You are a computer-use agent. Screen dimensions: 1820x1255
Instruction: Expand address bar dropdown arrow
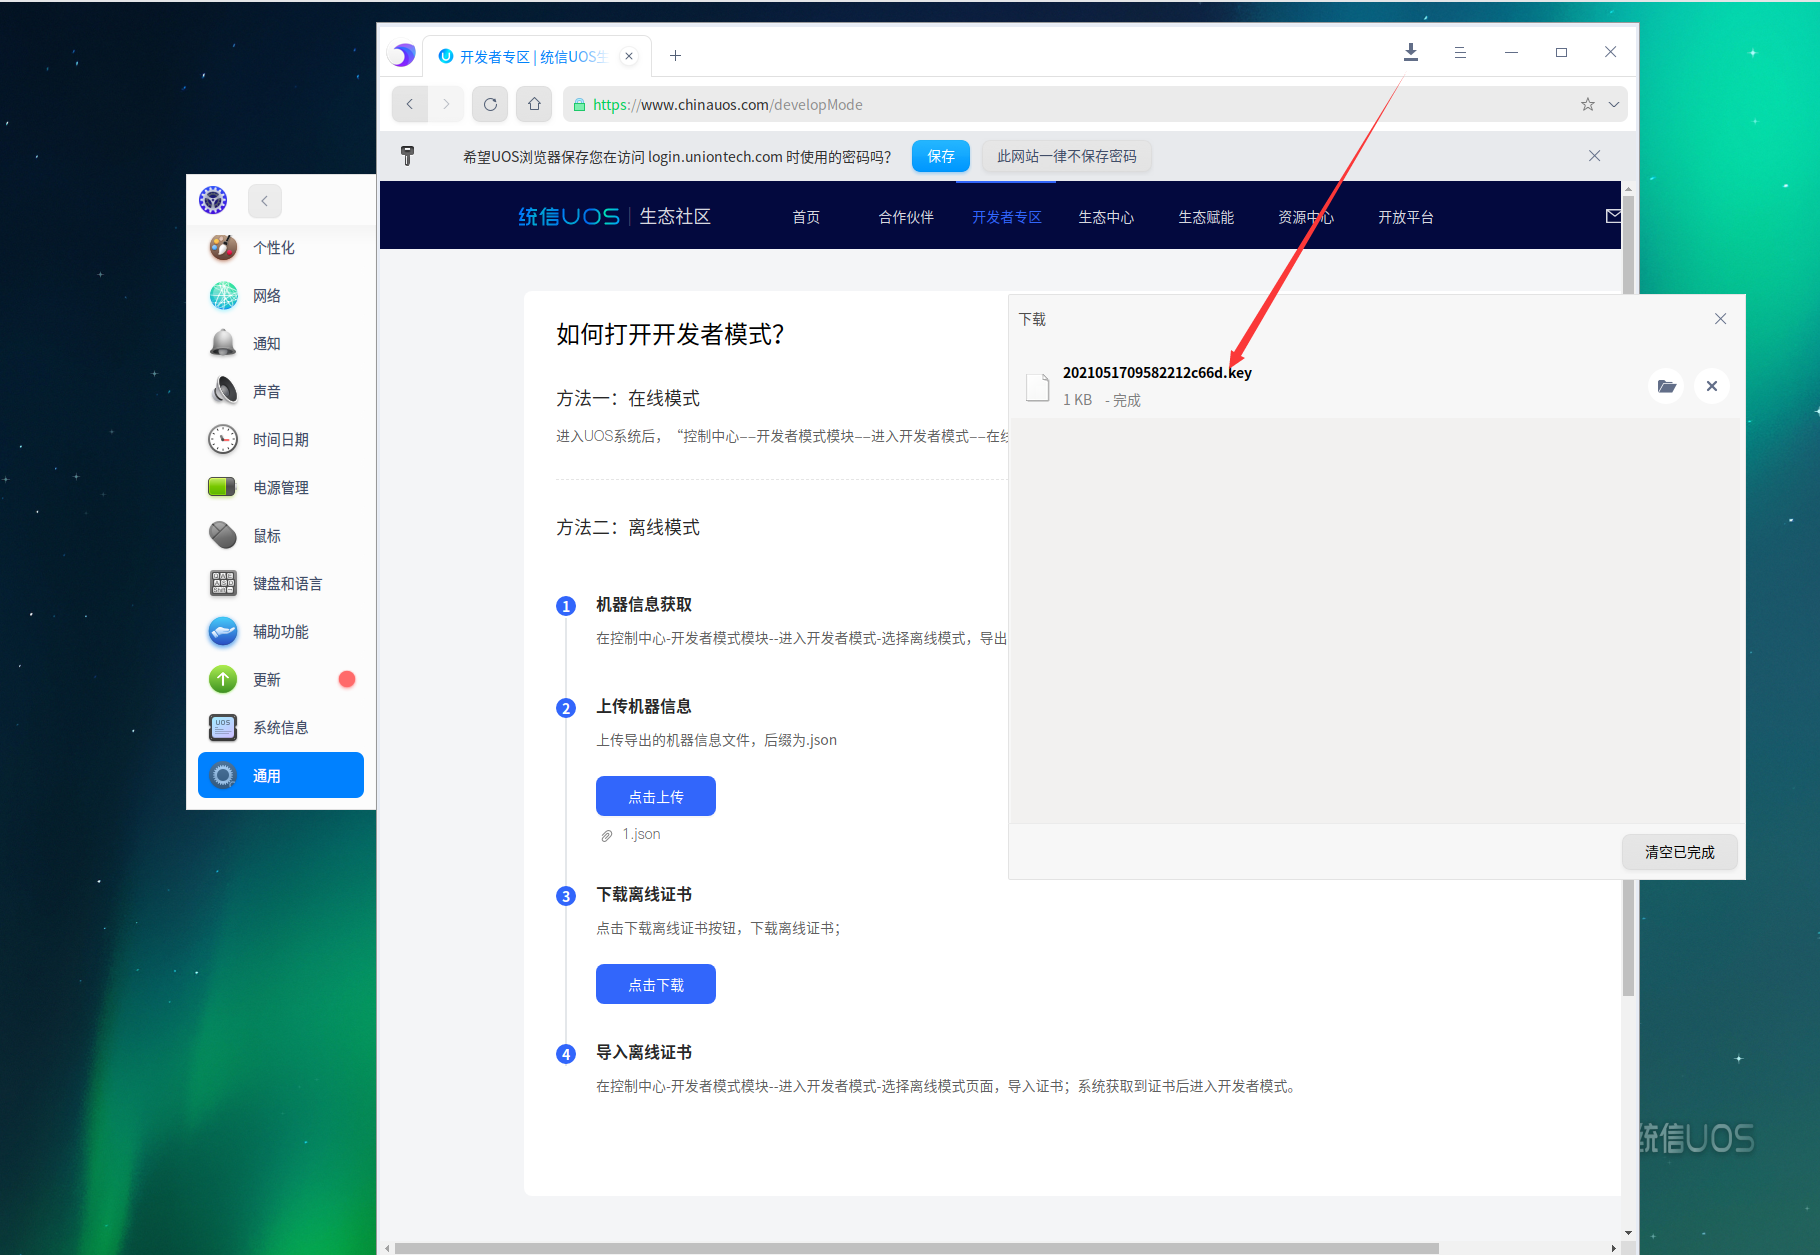1613,104
